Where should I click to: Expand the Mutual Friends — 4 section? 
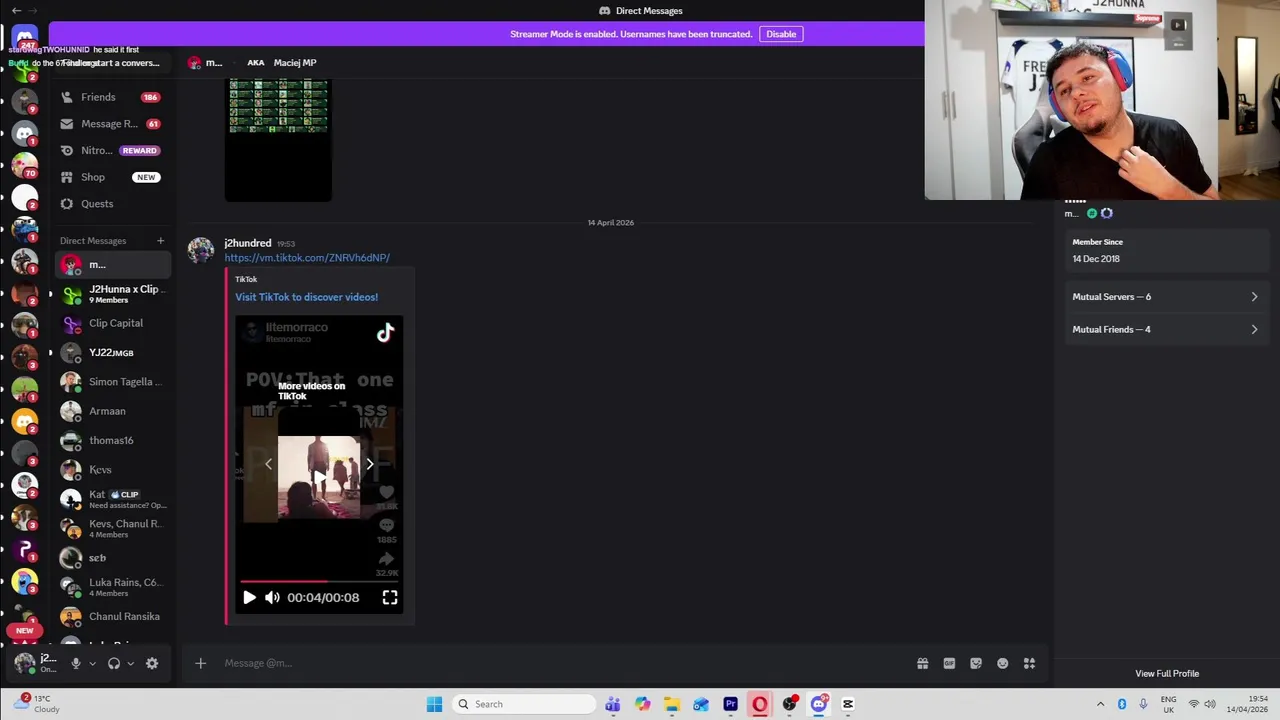click(x=1165, y=329)
